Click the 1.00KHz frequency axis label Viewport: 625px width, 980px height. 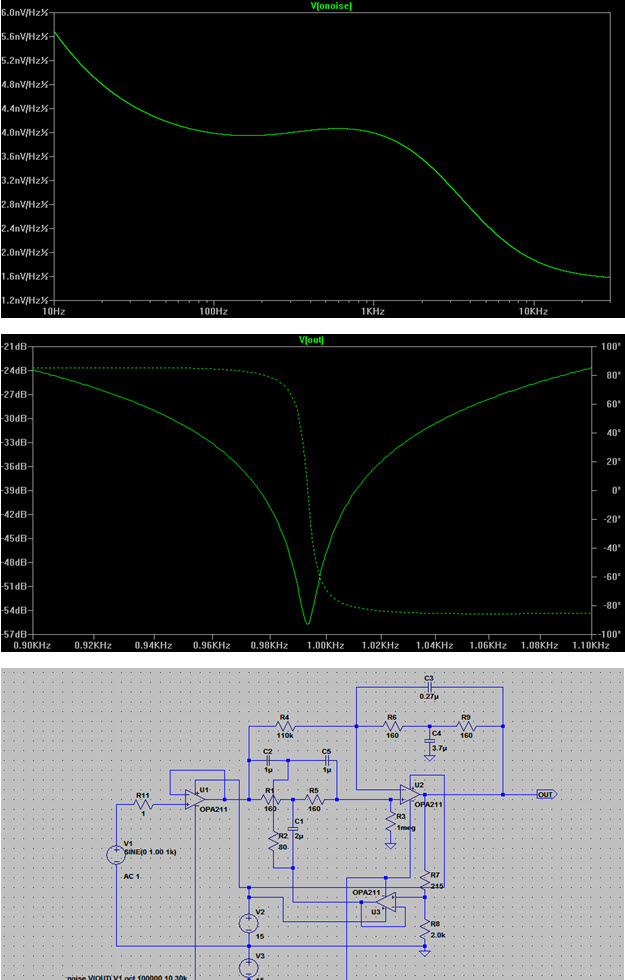click(x=326, y=645)
